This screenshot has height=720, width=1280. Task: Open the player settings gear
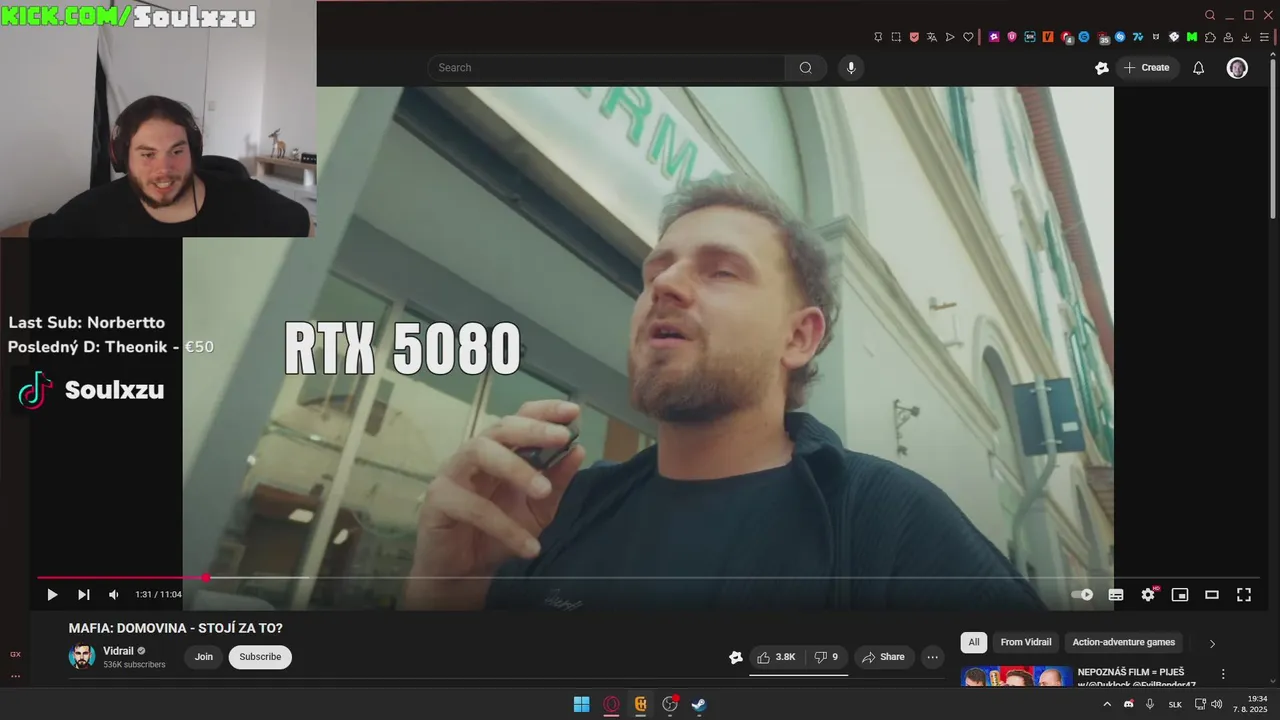[x=1148, y=594]
